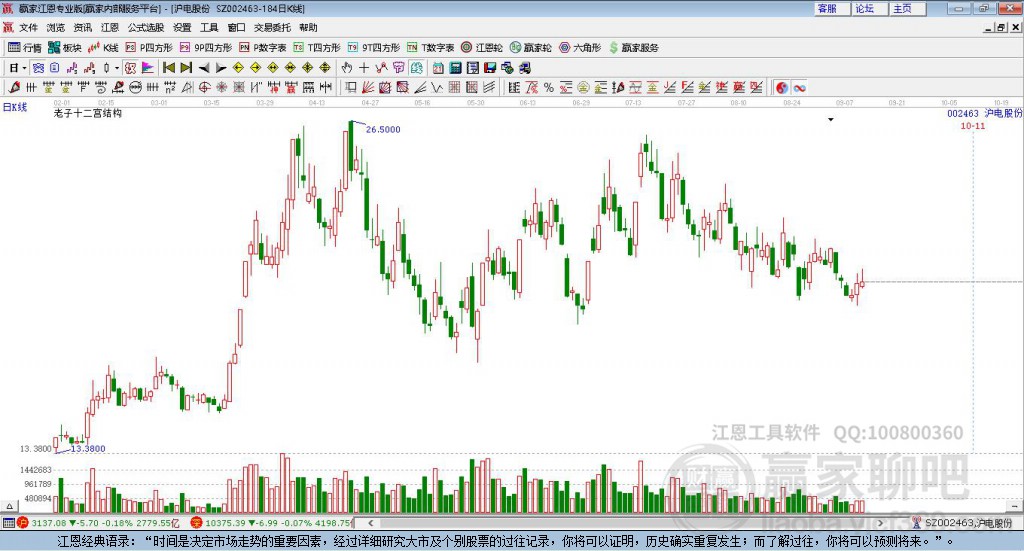
Task: Click the yin-yang taiji icon
Action: (782, 87)
